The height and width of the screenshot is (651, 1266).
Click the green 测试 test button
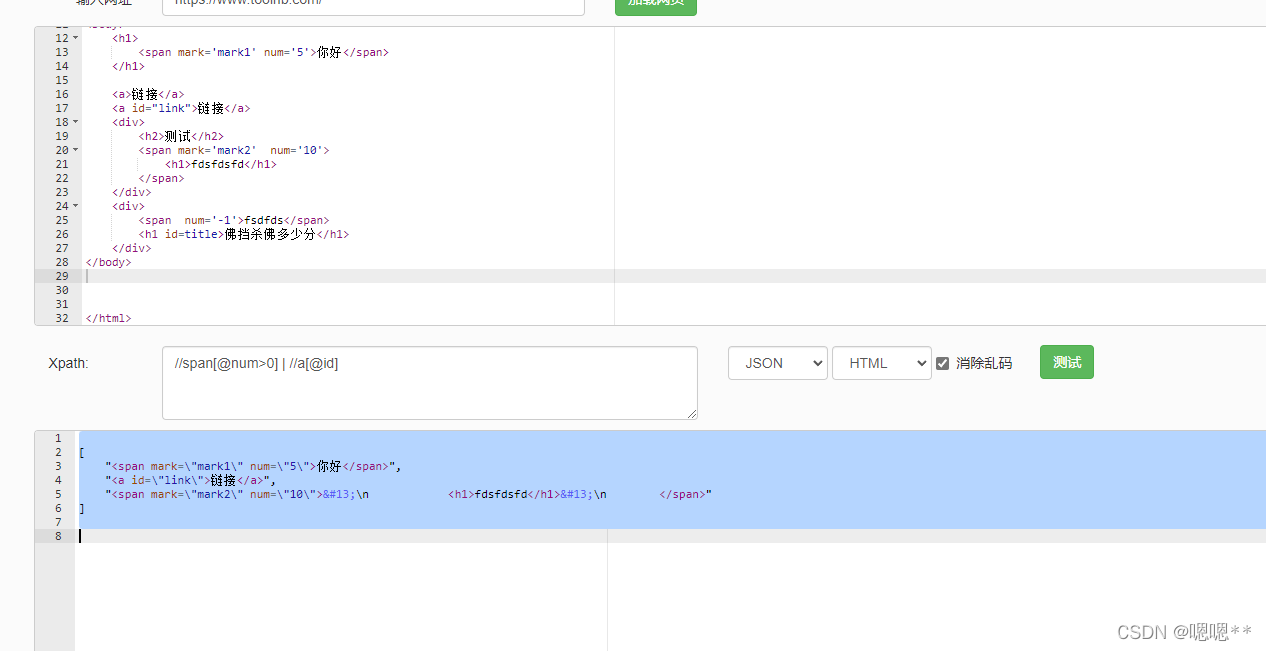1066,362
